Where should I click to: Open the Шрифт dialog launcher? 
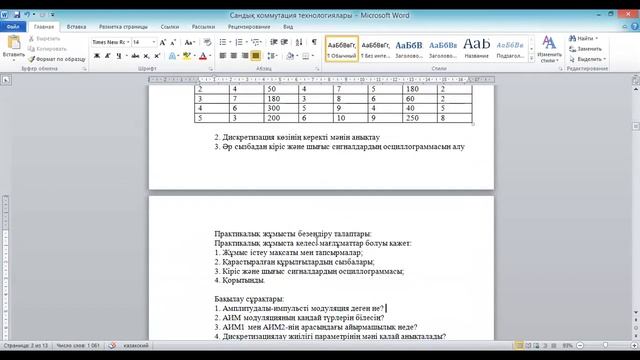click(x=211, y=69)
